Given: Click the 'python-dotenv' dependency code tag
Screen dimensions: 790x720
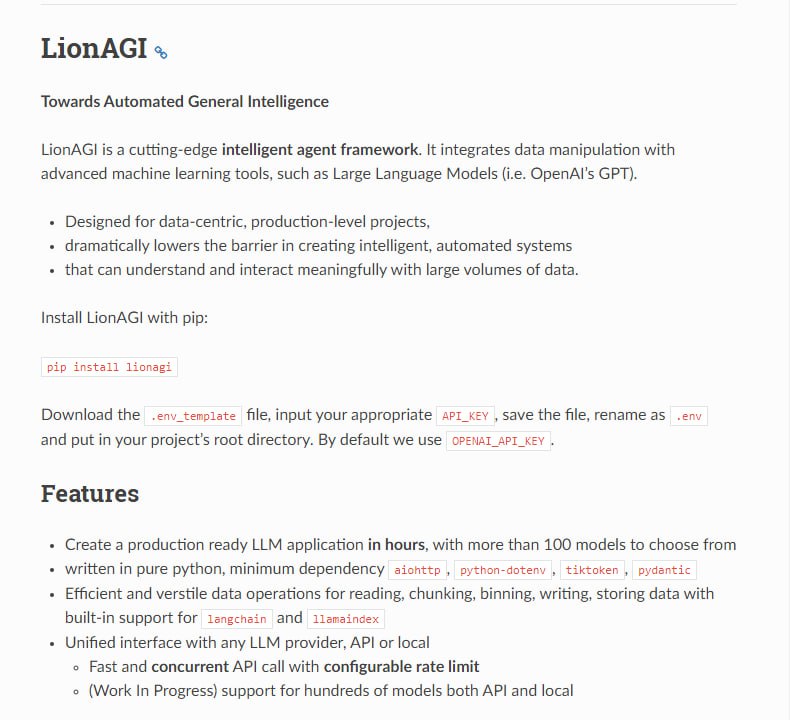Looking at the screenshot, I should tap(505, 570).
